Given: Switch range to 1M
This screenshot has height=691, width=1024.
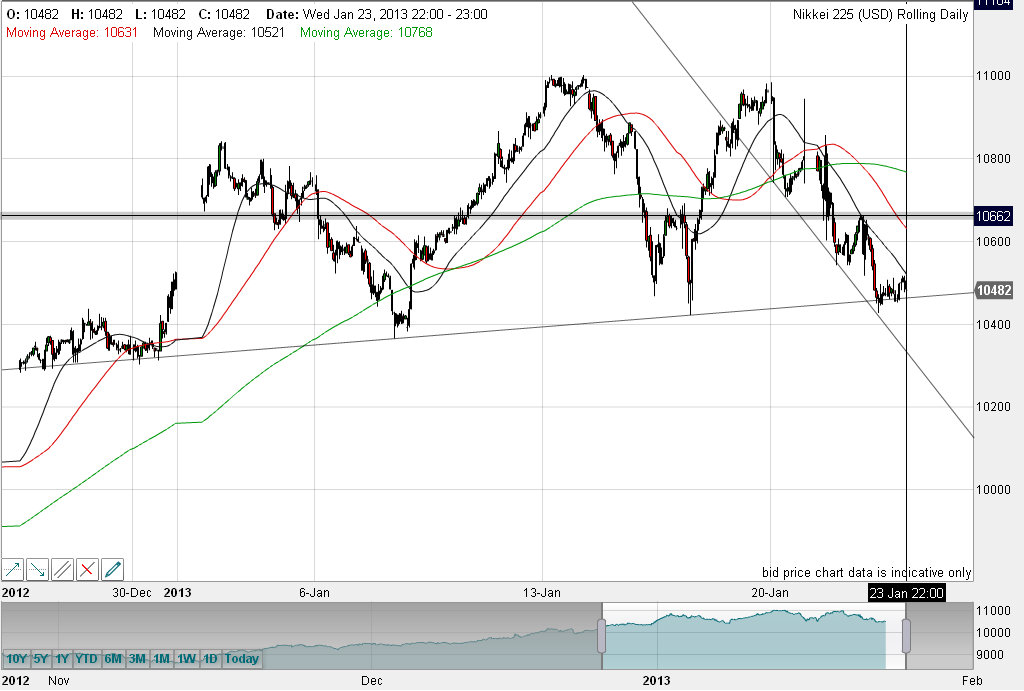Looking at the screenshot, I should tap(161, 658).
